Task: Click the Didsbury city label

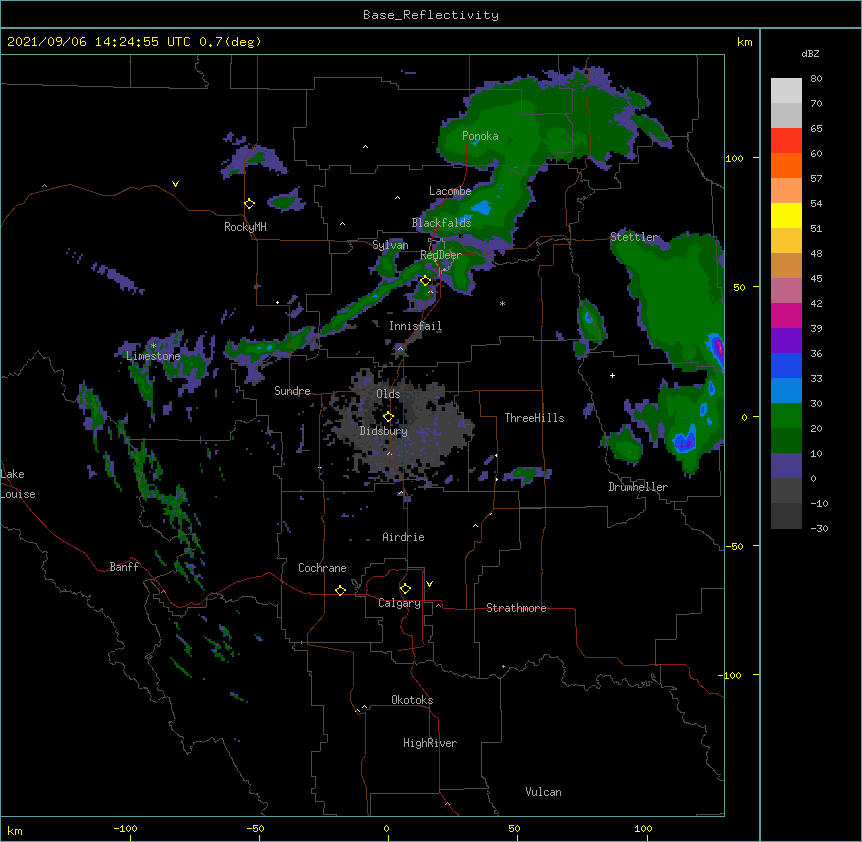Action: point(384,431)
